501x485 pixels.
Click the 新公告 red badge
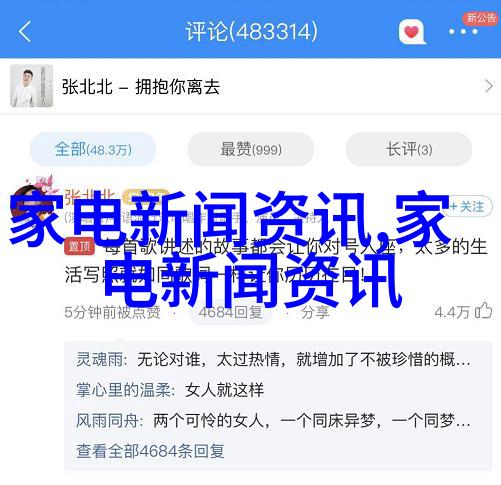479,18
